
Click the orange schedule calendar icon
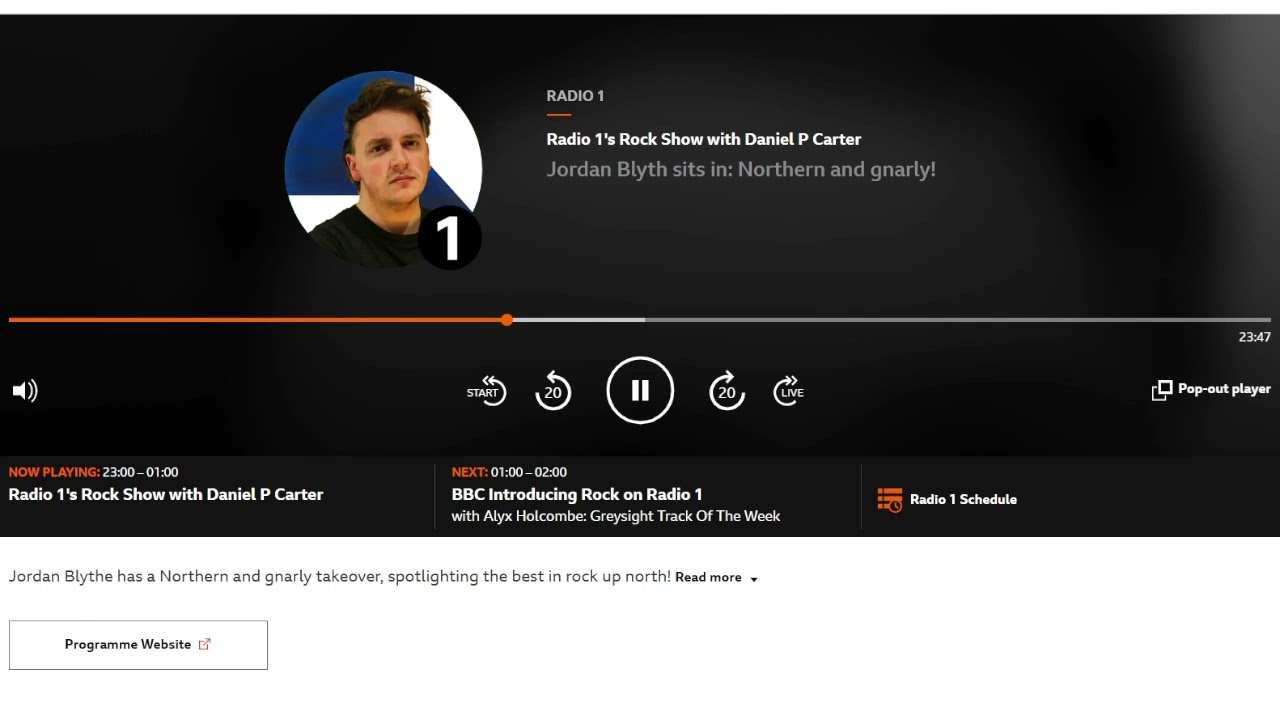889,500
